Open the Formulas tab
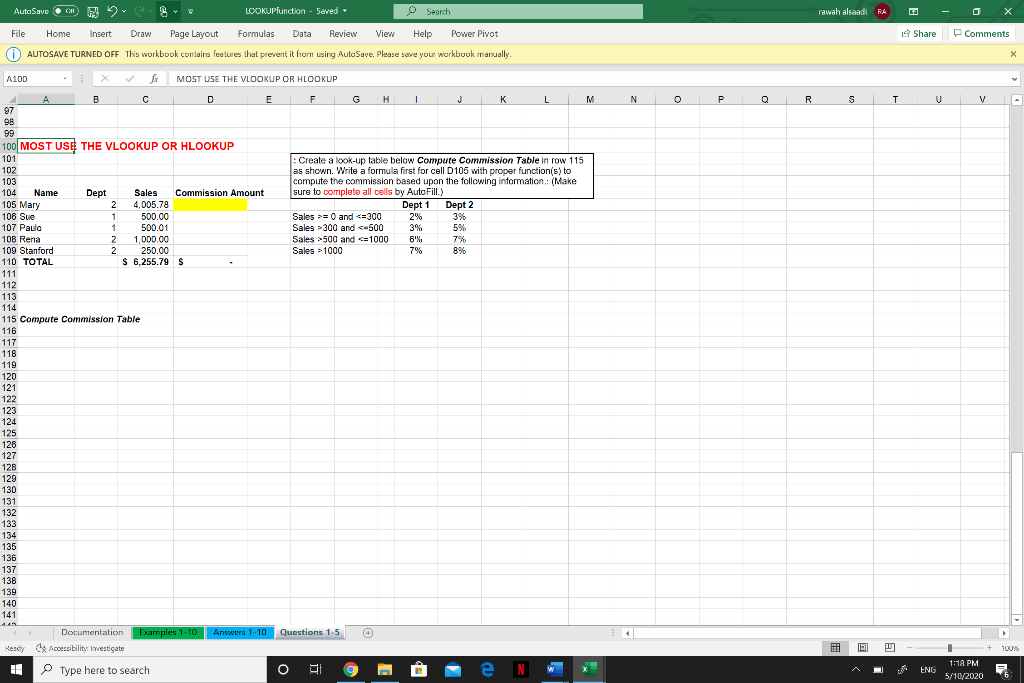Viewport: 1024px width, 683px height. coord(256,33)
